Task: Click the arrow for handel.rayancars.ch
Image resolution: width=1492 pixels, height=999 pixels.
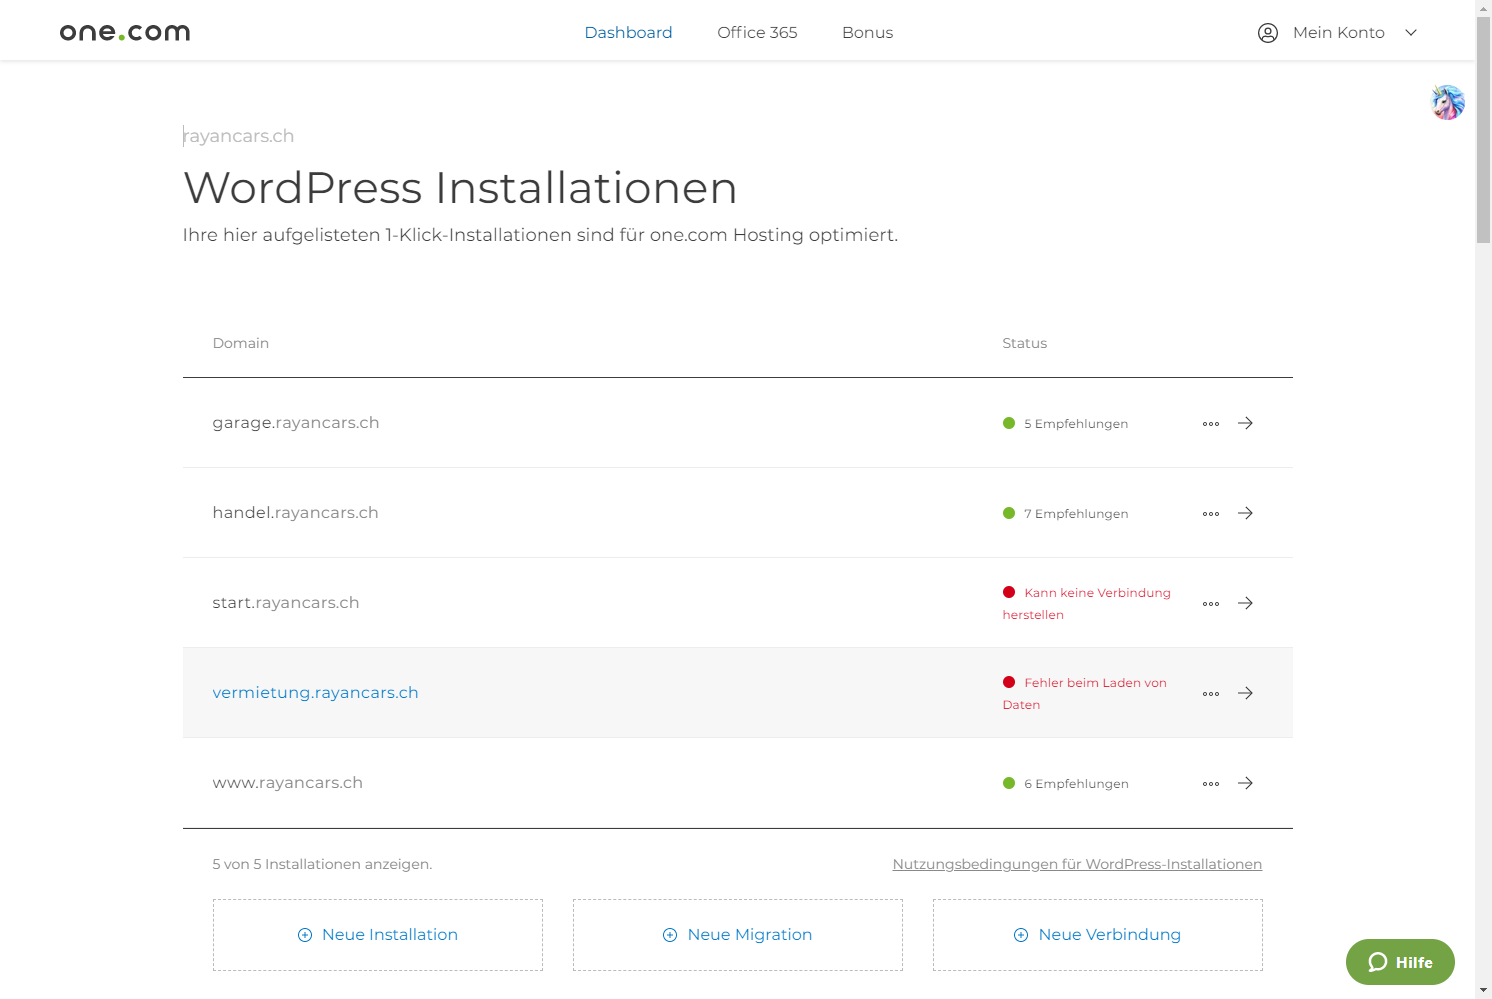Action: point(1245,513)
